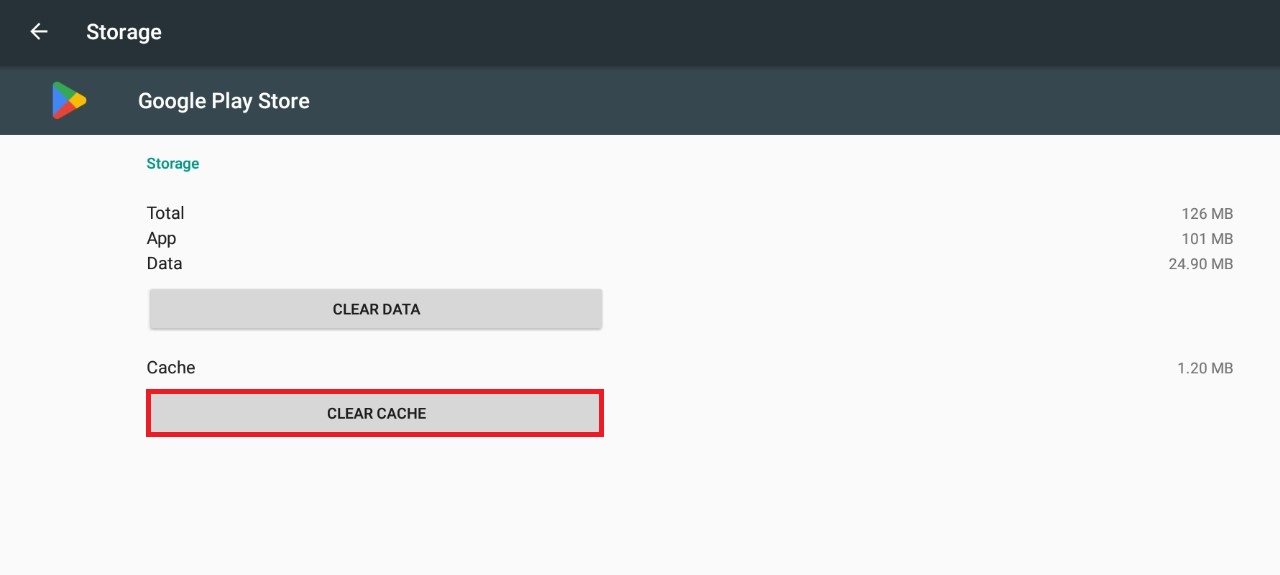Screen dimensions: 1280x575
Task: Click empty area of the app banner
Action: click(750, 101)
